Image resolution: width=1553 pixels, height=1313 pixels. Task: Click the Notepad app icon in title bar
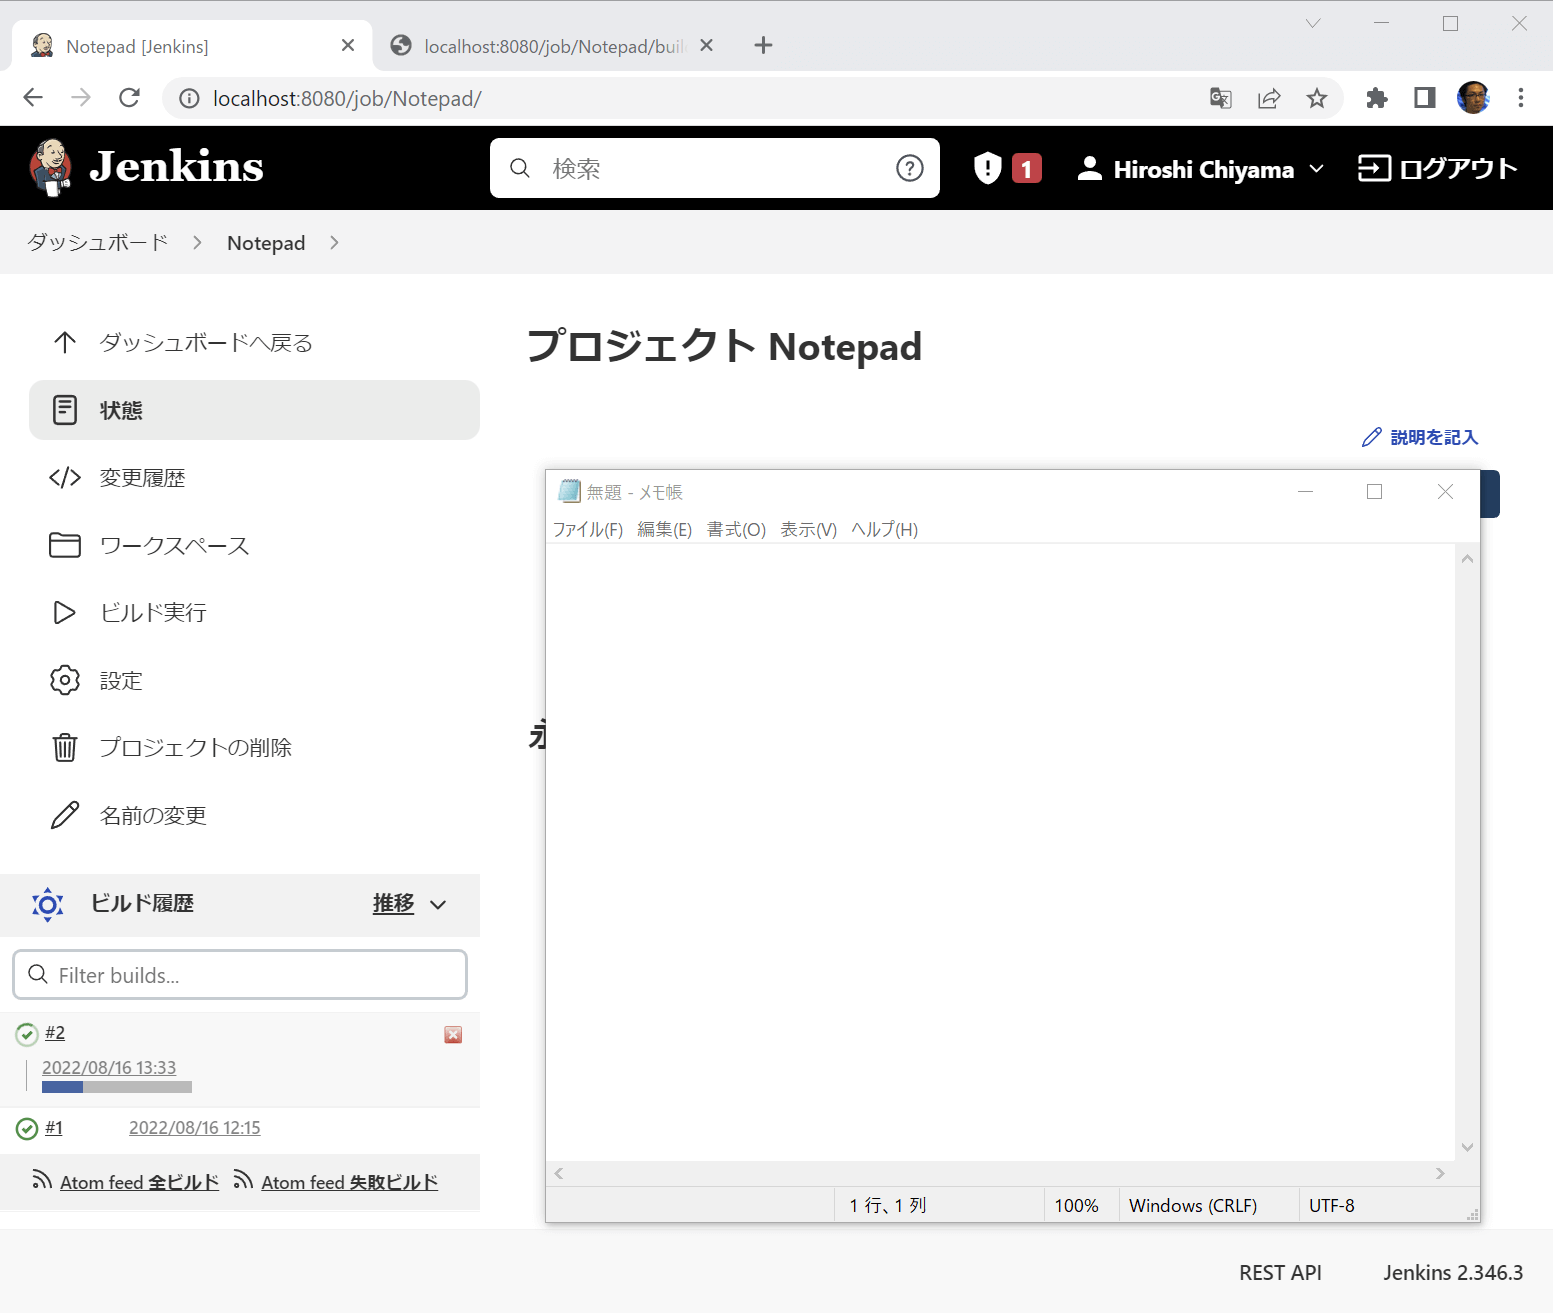[569, 491]
